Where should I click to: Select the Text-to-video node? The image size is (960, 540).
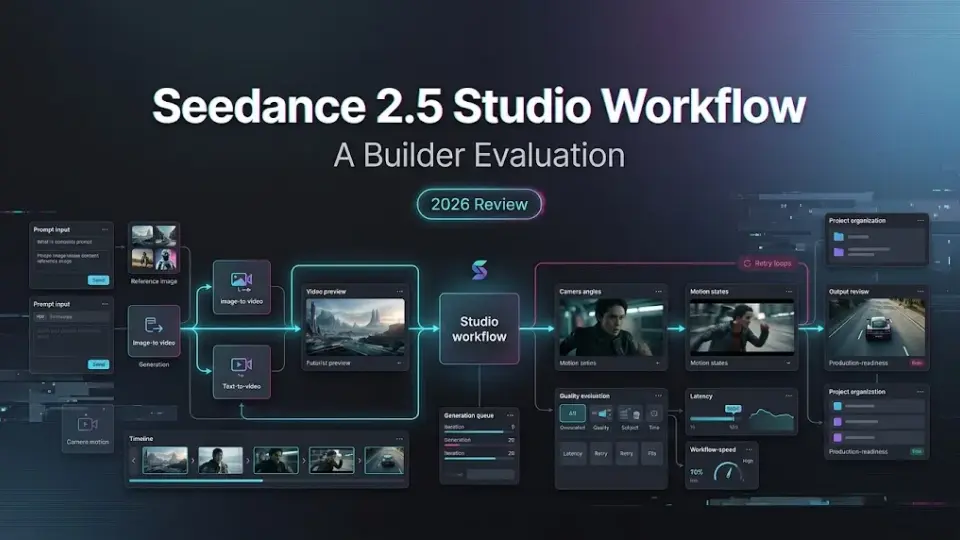pyautogui.click(x=241, y=372)
